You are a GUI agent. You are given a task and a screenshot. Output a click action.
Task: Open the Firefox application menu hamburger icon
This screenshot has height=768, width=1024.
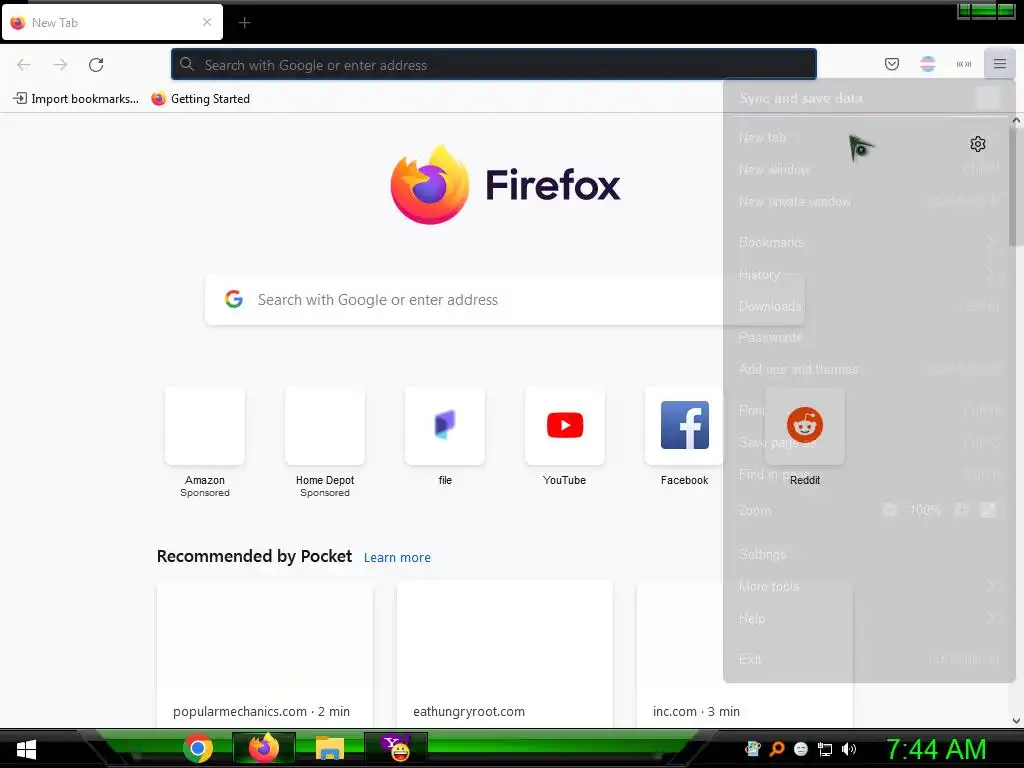point(999,64)
